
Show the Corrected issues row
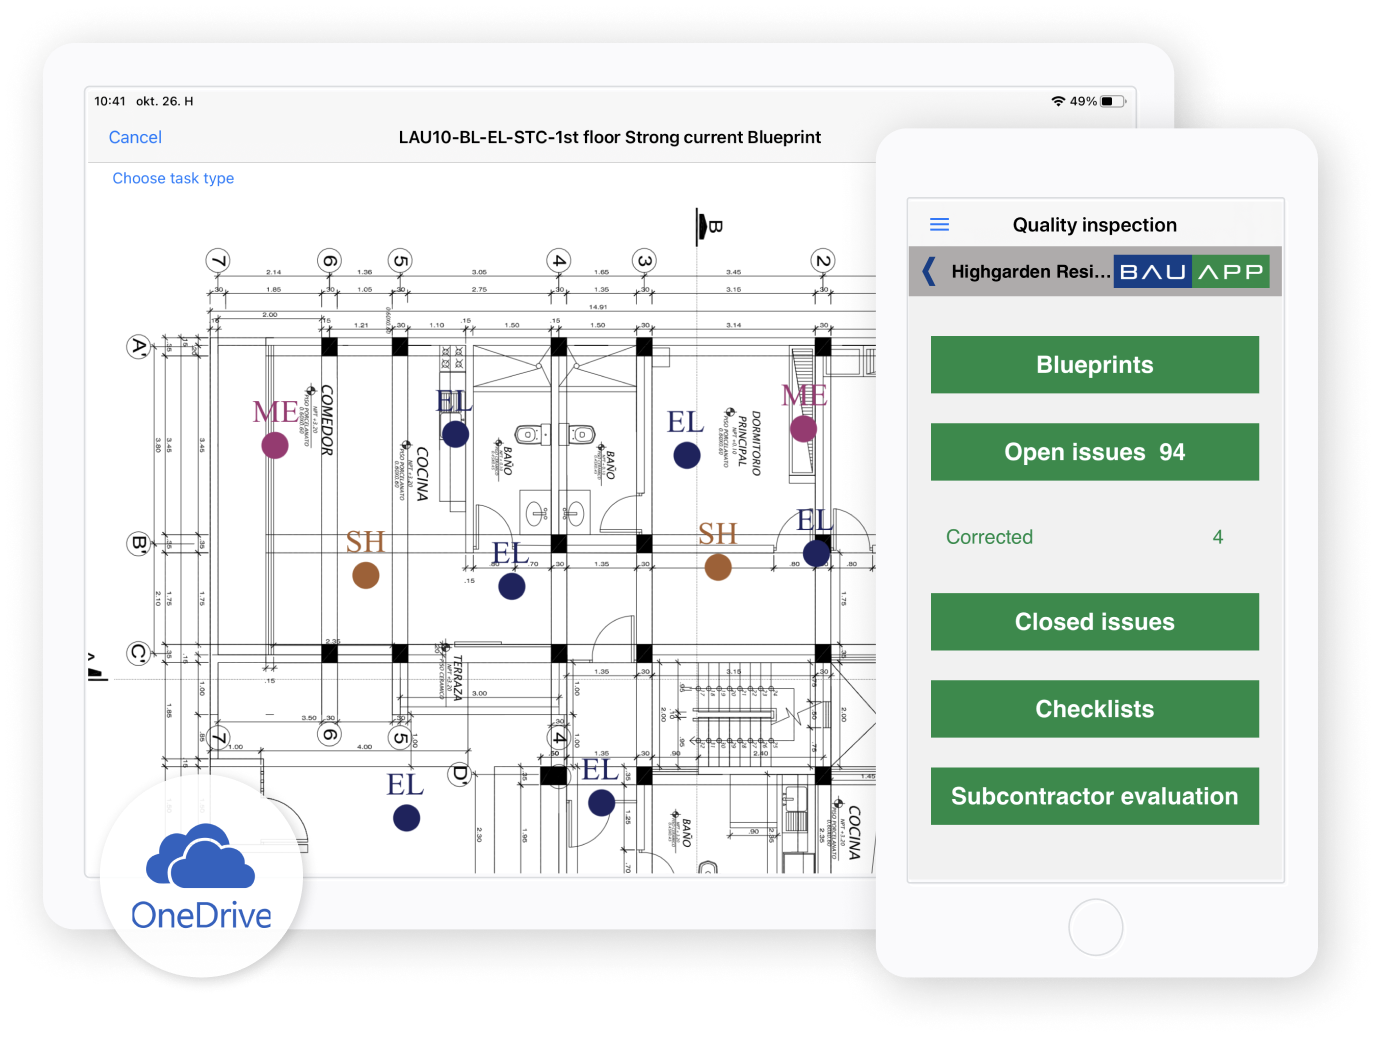(1094, 537)
